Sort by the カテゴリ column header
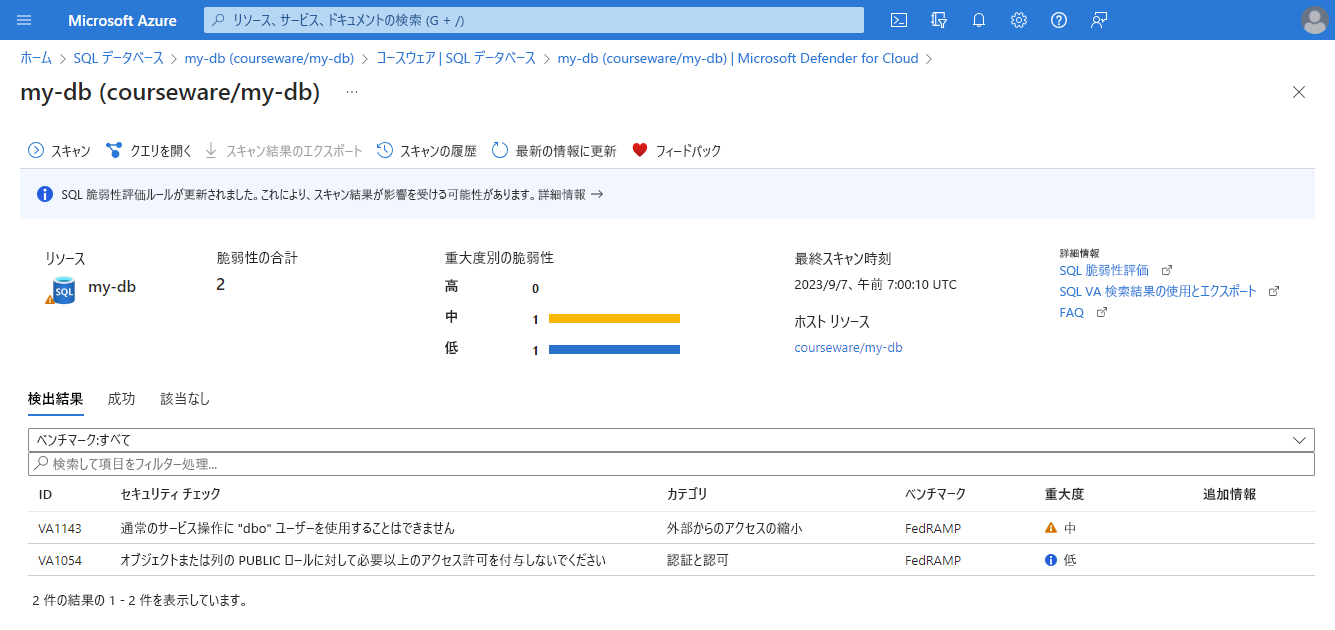 point(687,494)
